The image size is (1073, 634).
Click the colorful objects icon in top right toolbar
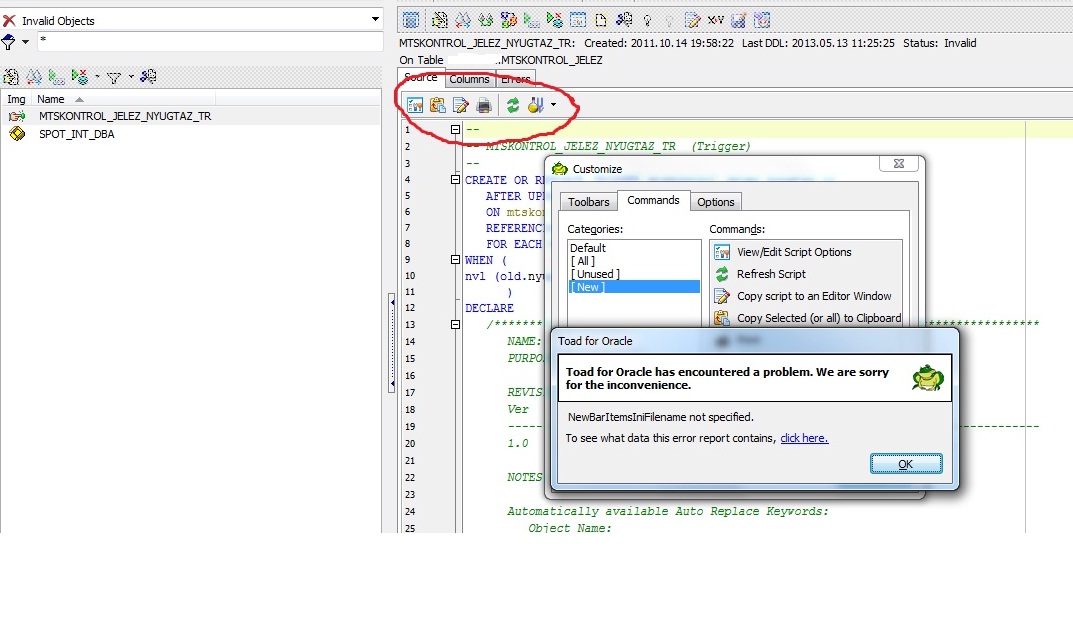[508, 21]
